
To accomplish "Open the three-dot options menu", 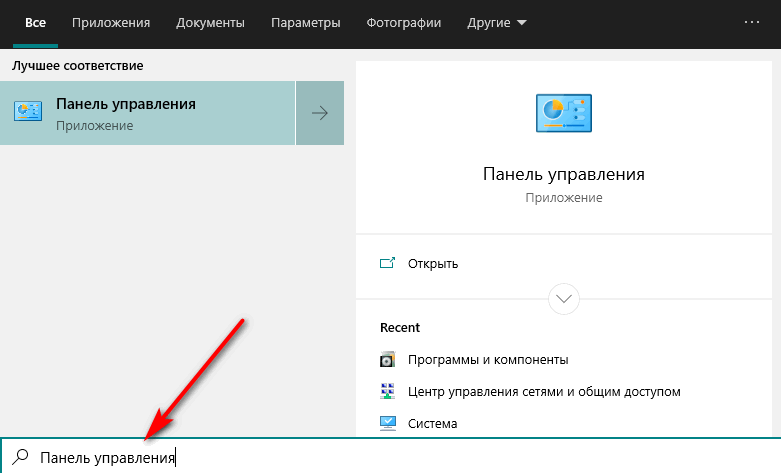I will tap(752, 22).
